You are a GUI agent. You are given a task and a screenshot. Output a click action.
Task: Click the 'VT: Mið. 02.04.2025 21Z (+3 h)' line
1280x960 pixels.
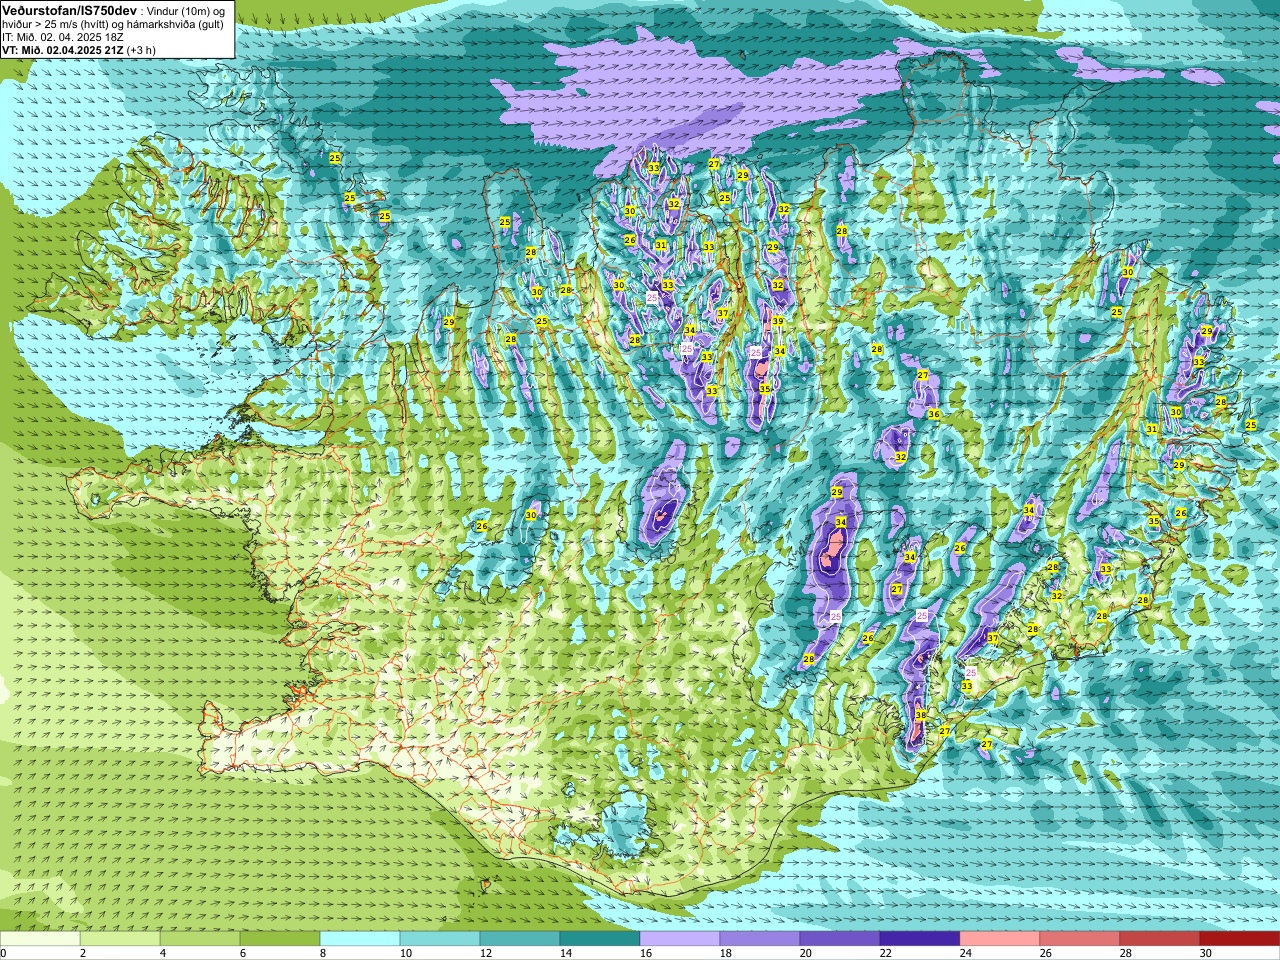tap(78, 50)
